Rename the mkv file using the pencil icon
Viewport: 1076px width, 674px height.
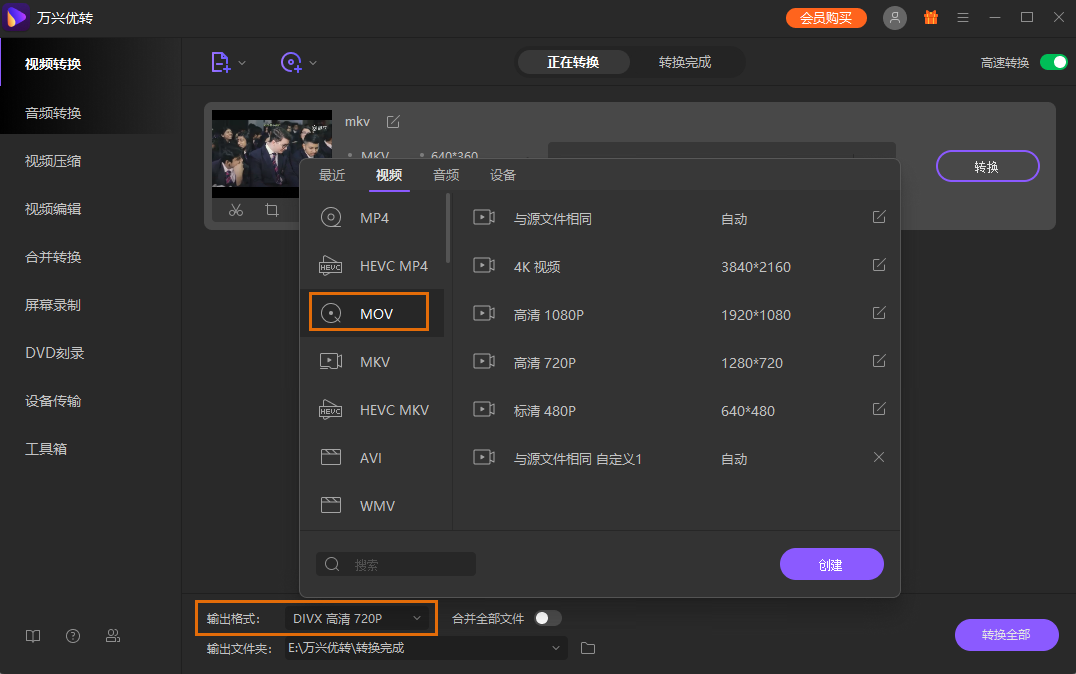pyautogui.click(x=392, y=121)
